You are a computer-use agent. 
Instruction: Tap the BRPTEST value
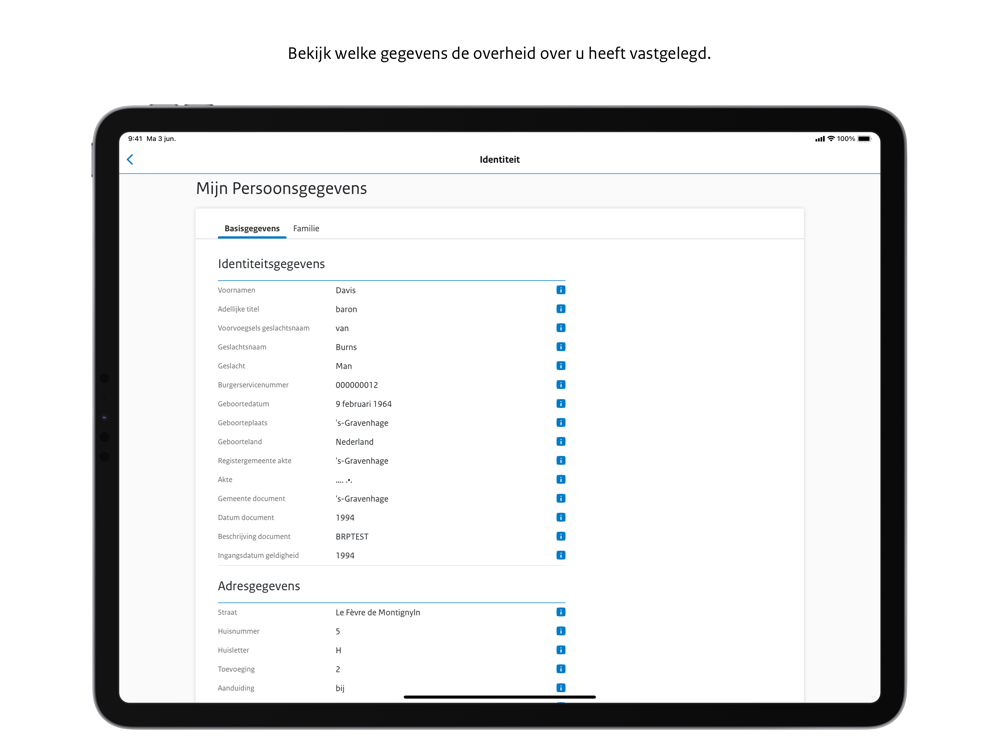pos(352,537)
